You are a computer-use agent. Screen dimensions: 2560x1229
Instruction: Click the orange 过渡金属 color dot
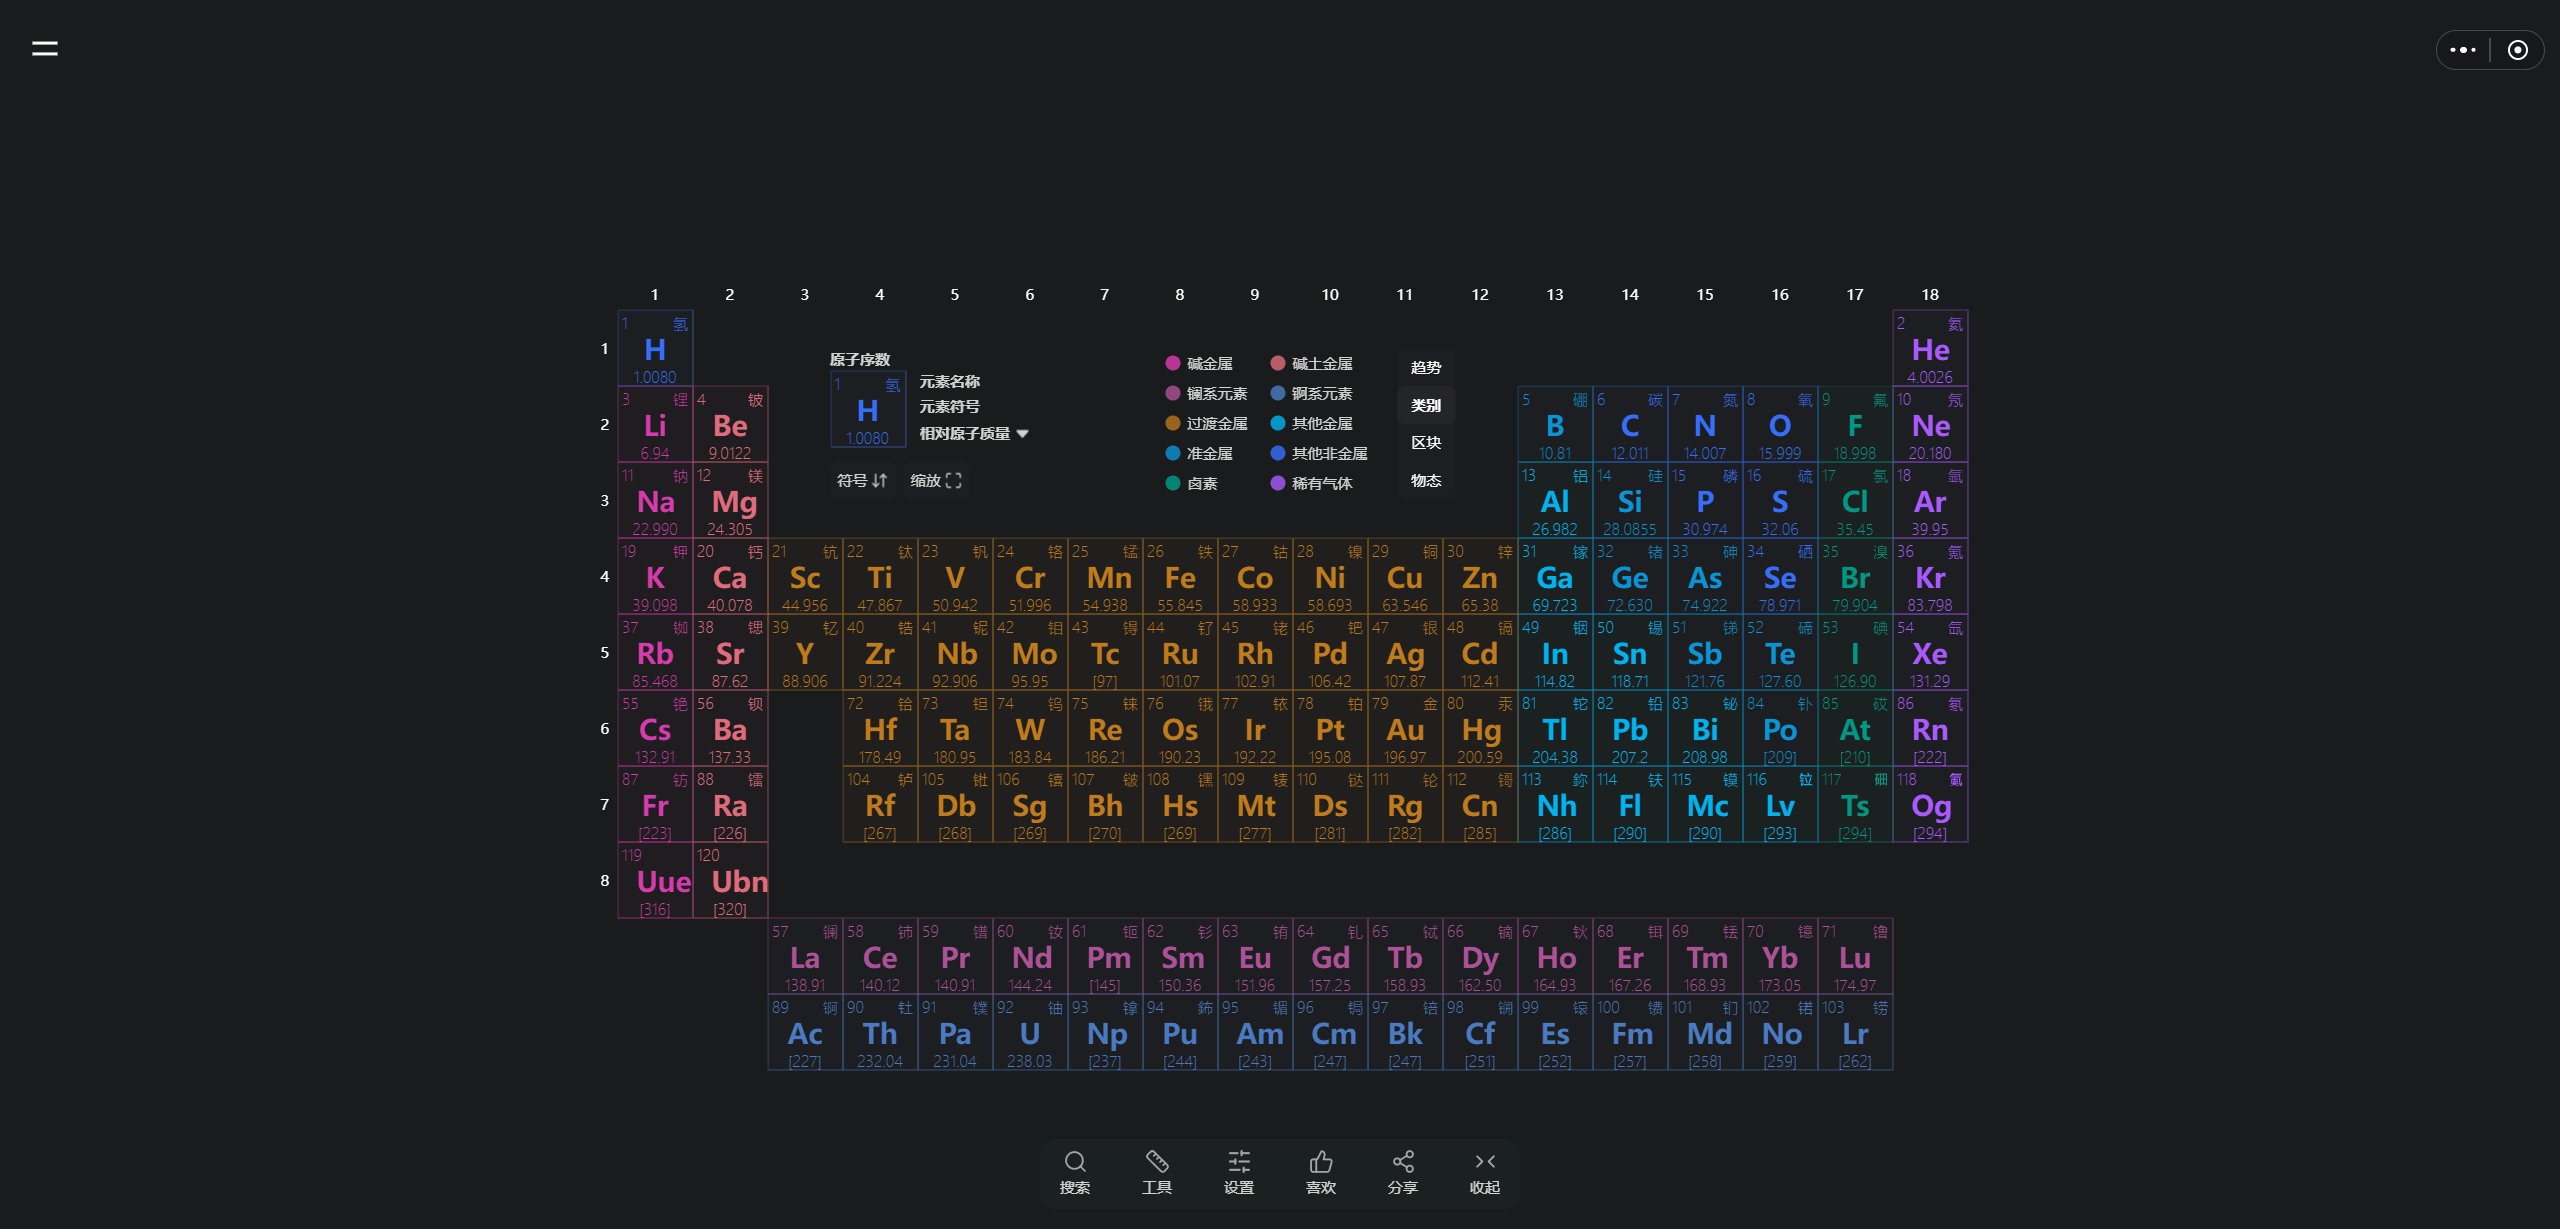point(1173,423)
